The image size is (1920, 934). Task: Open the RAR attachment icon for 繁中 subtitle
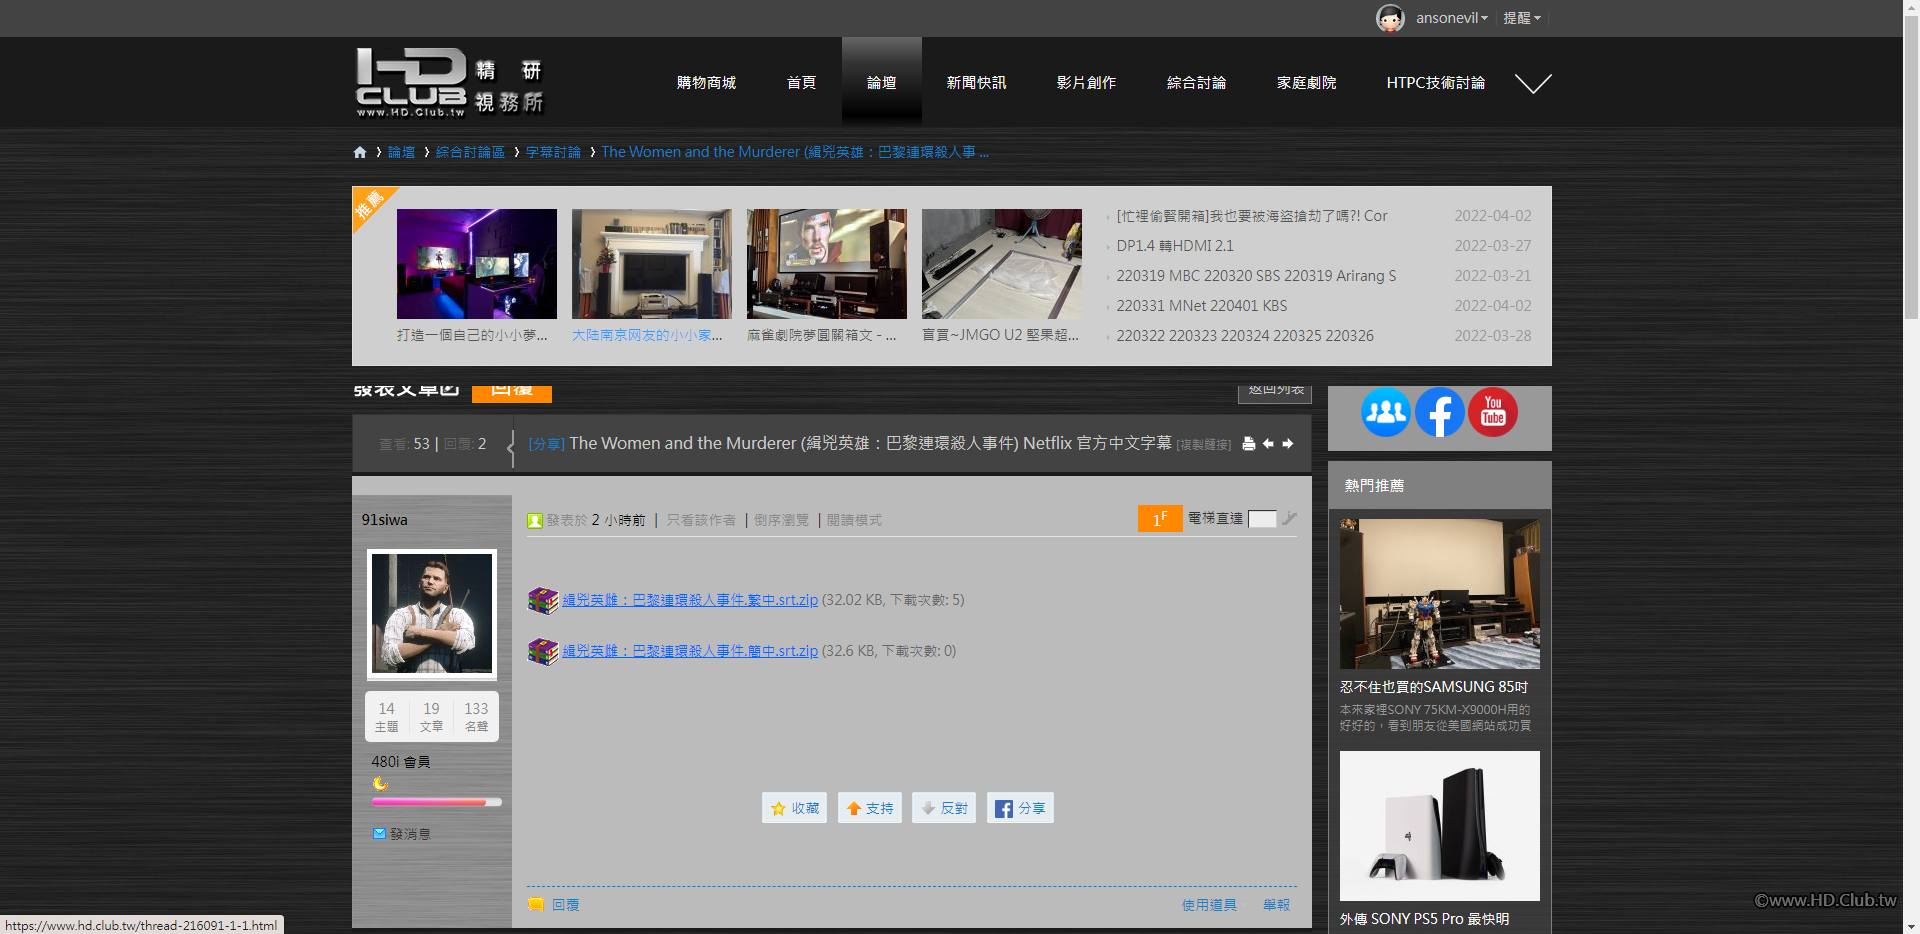[542, 600]
